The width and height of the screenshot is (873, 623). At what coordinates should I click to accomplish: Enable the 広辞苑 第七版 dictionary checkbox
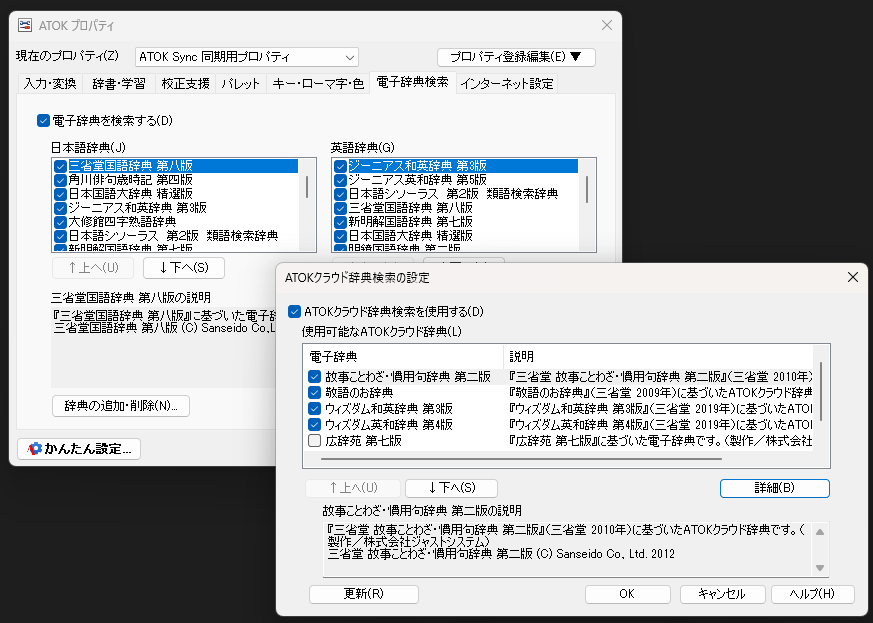pos(314,441)
